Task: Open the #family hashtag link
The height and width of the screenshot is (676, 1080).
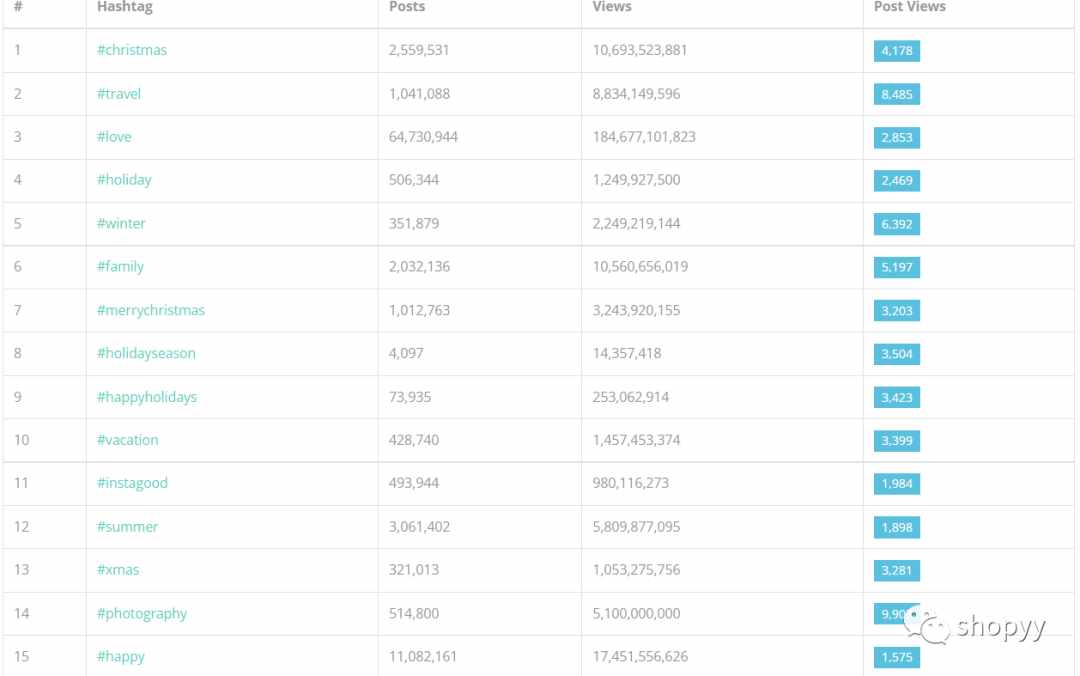Action: pyautogui.click(x=120, y=267)
